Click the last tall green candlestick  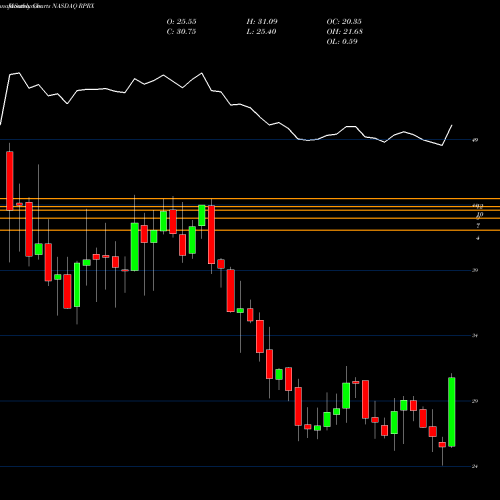point(452,412)
